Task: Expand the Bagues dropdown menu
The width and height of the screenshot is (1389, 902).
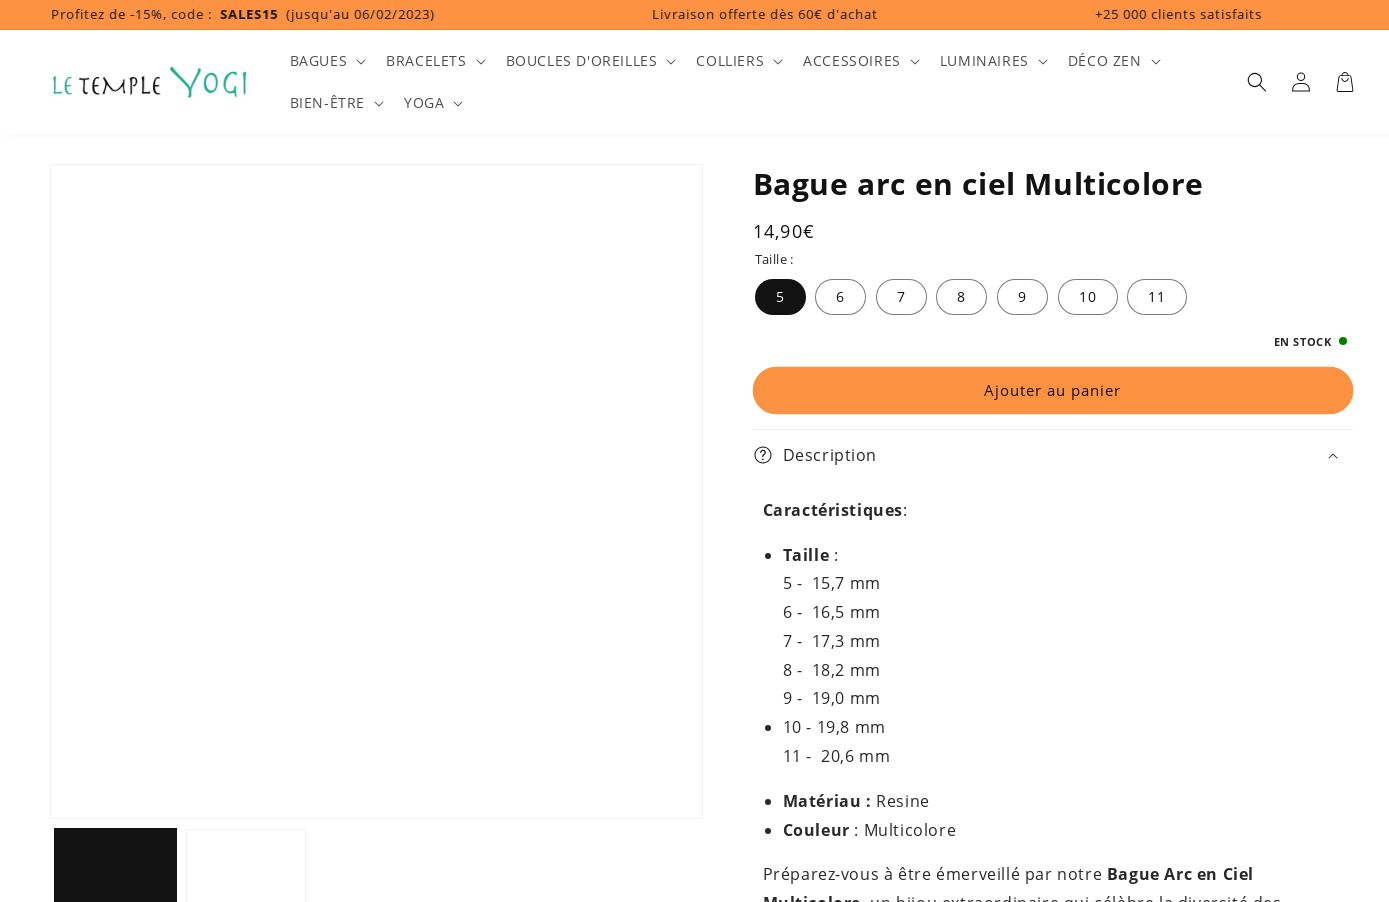Action: [327, 61]
